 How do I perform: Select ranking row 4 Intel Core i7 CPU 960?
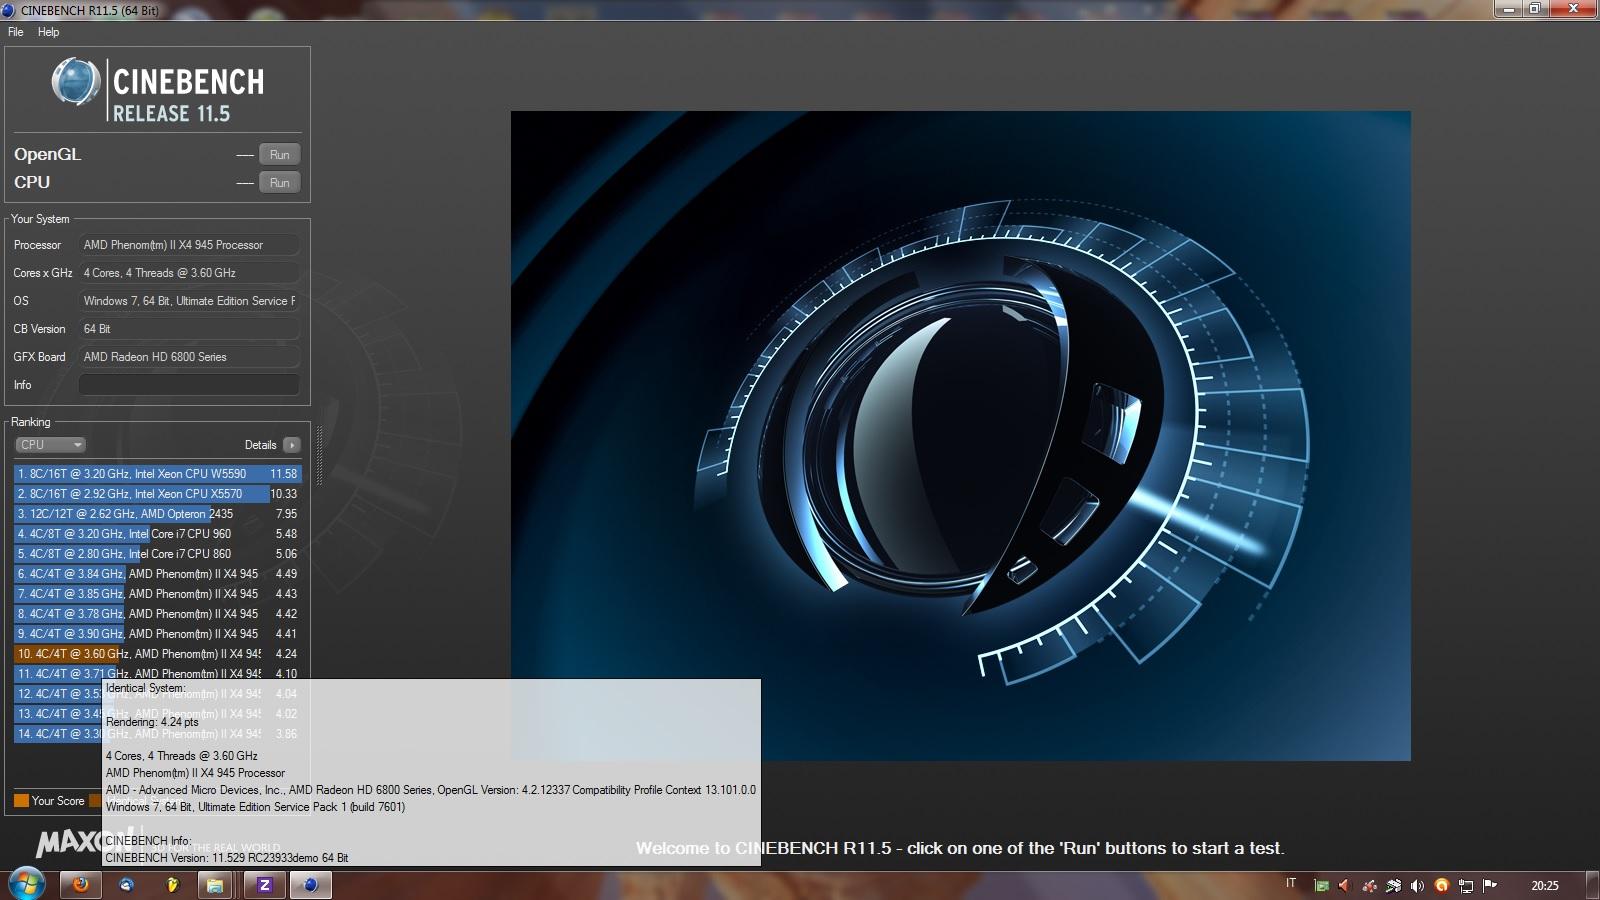[158, 534]
